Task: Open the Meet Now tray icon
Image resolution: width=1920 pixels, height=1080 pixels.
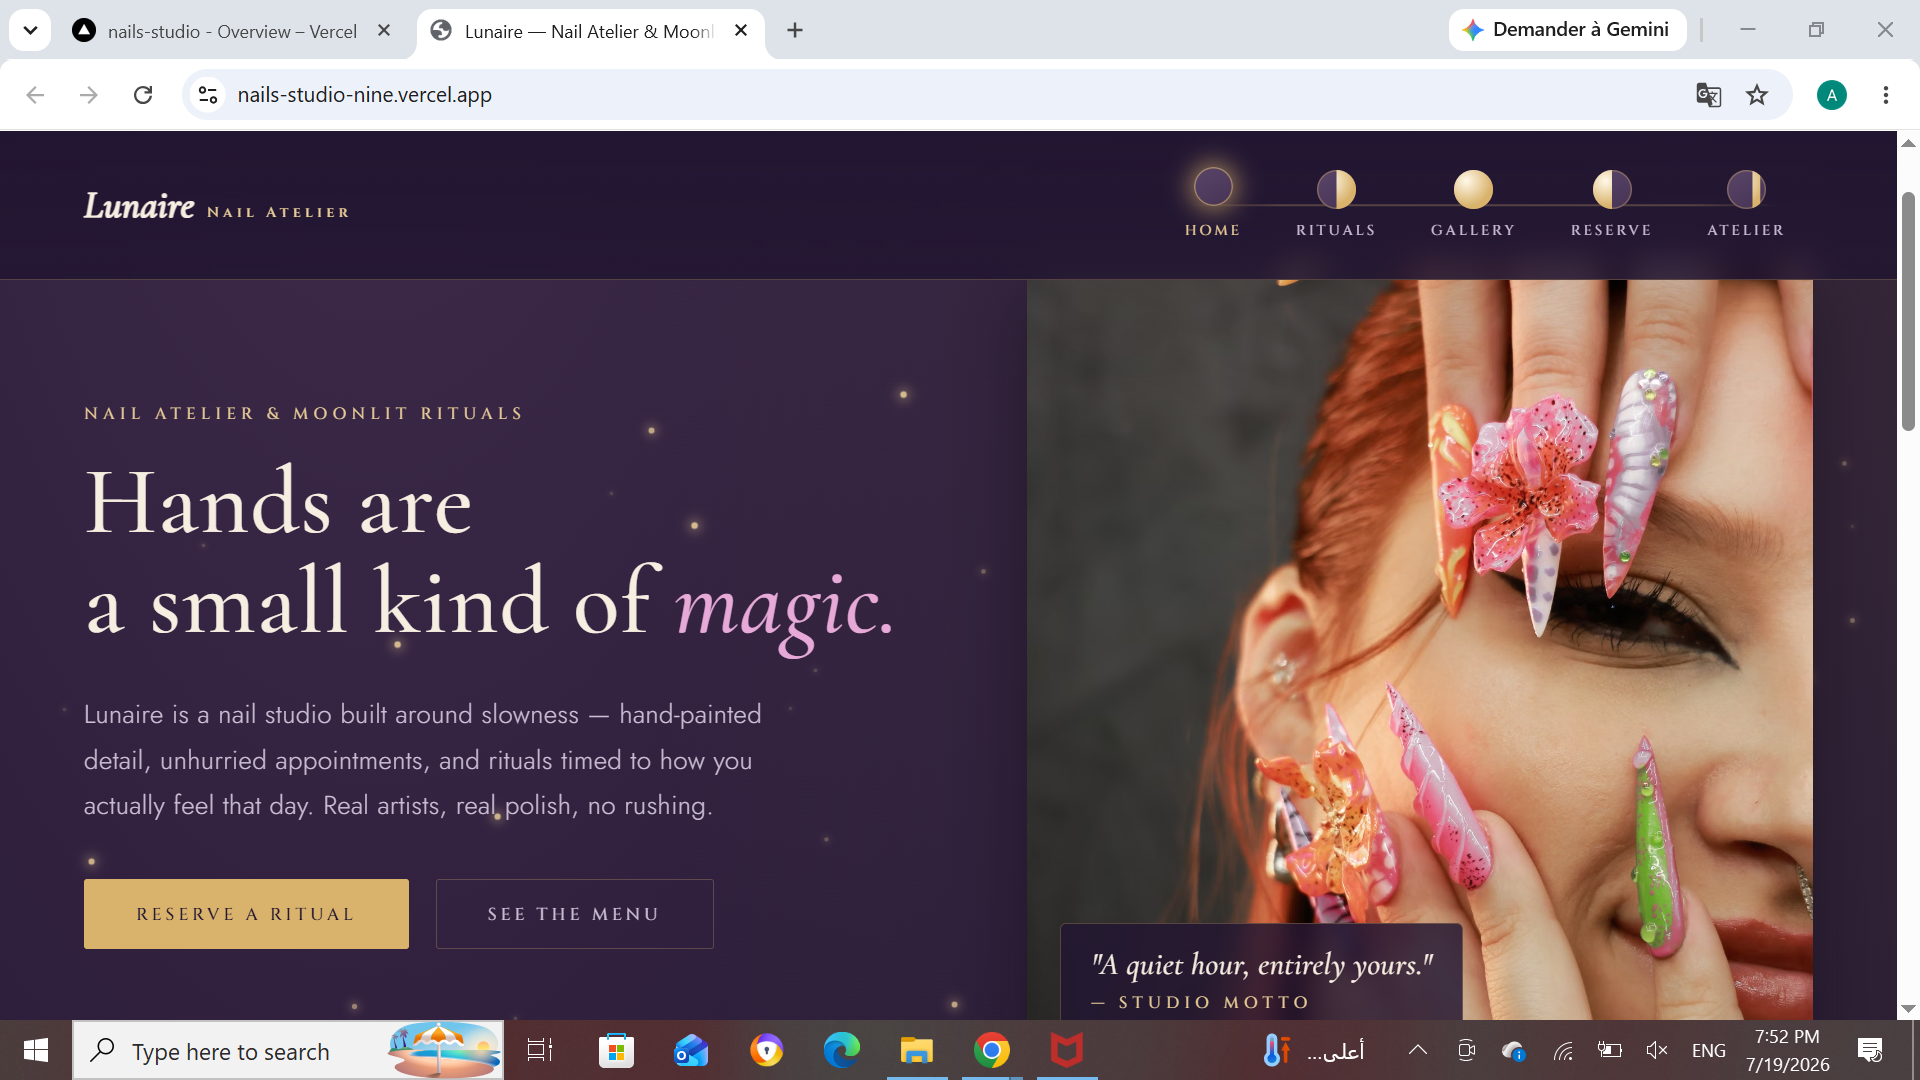Action: click(x=1467, y=1050)
